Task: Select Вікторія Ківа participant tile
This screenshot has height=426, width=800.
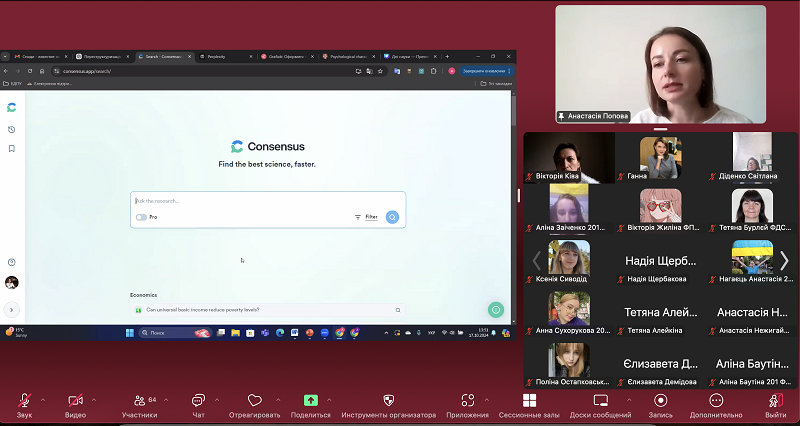Action: (569, 158)
